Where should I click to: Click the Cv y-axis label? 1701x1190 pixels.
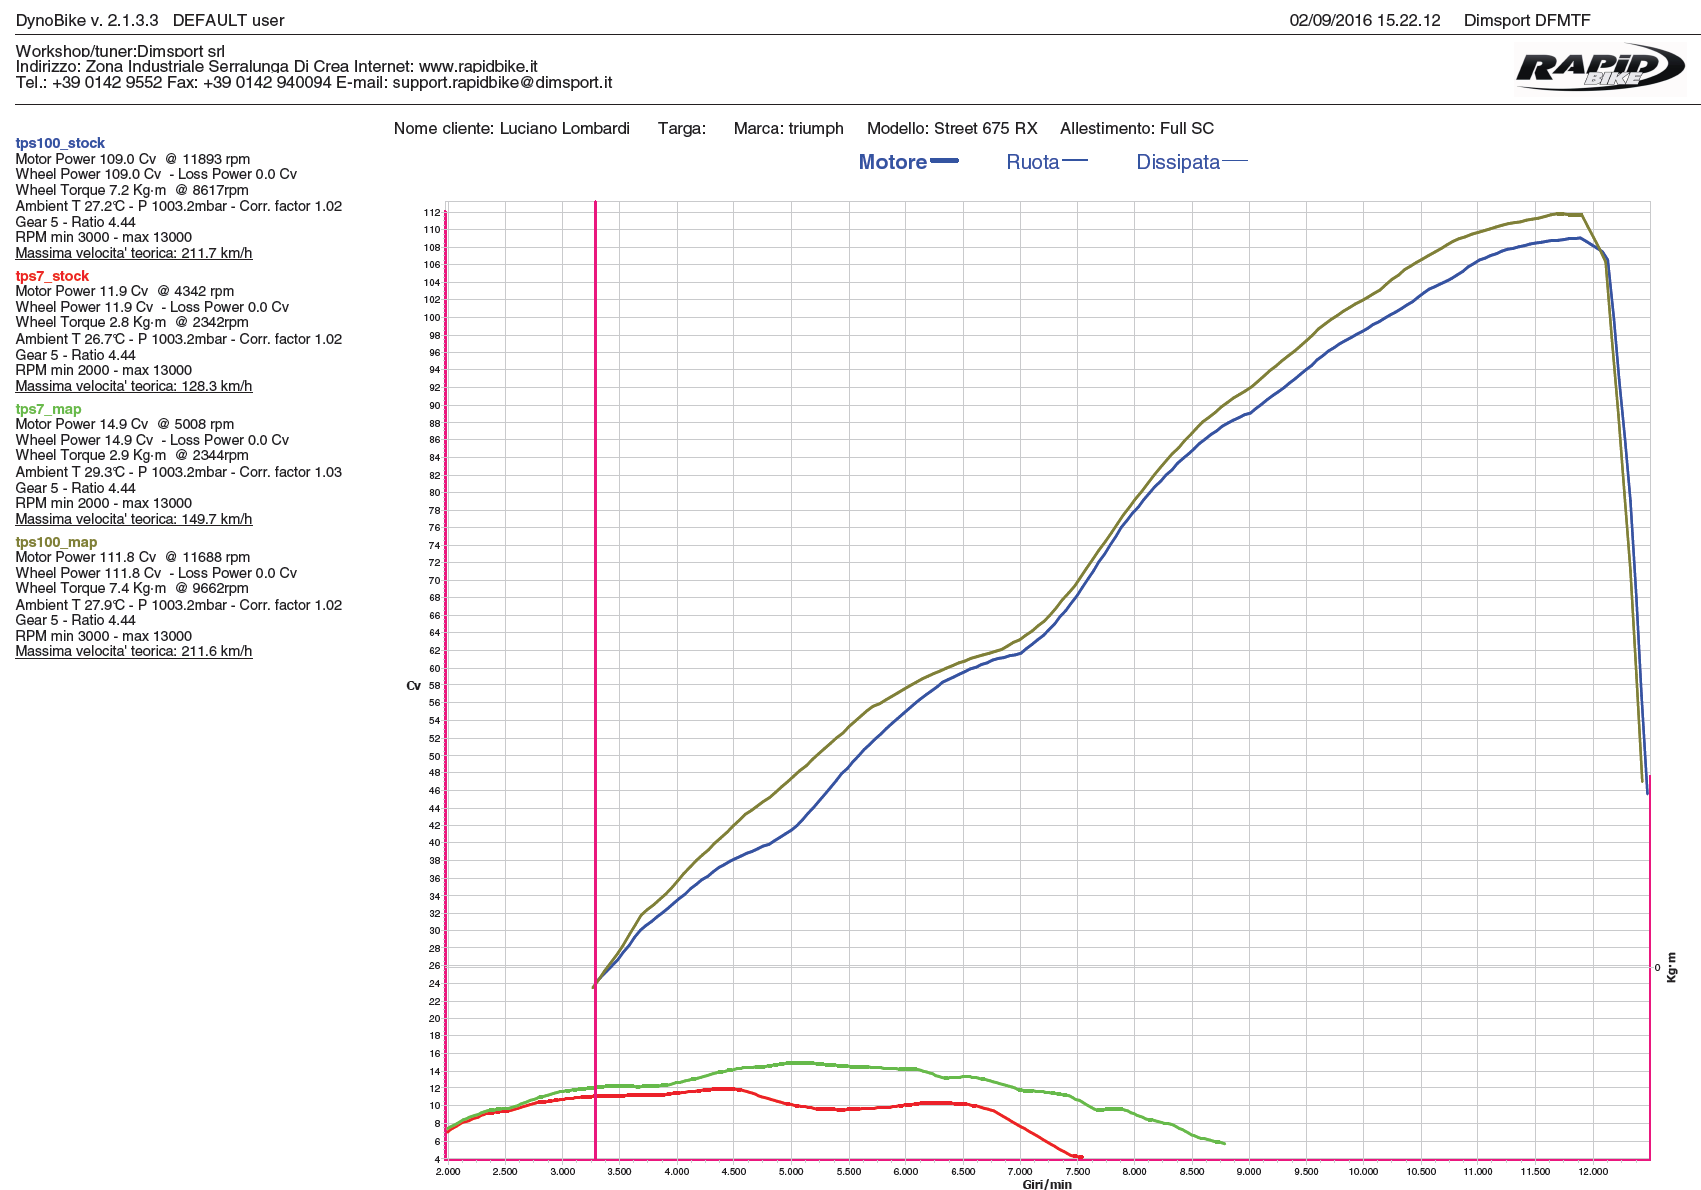coord(413,686)
